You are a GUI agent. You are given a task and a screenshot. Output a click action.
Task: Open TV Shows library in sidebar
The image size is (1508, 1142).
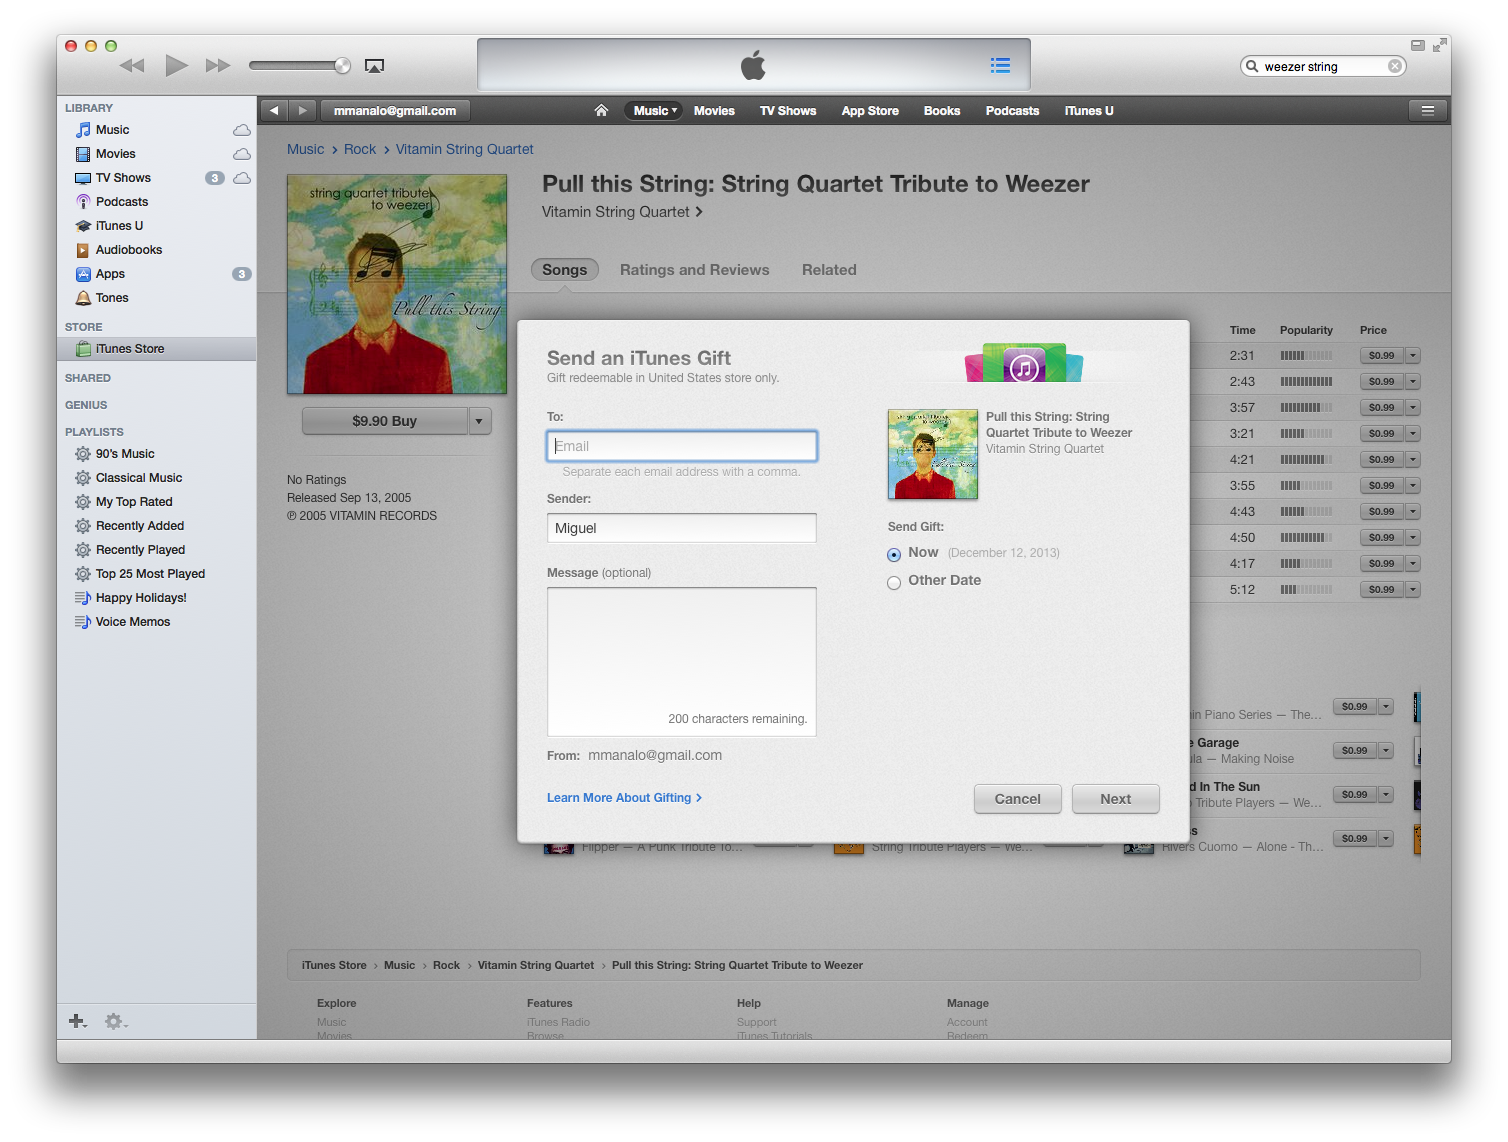tap(123, 178)
